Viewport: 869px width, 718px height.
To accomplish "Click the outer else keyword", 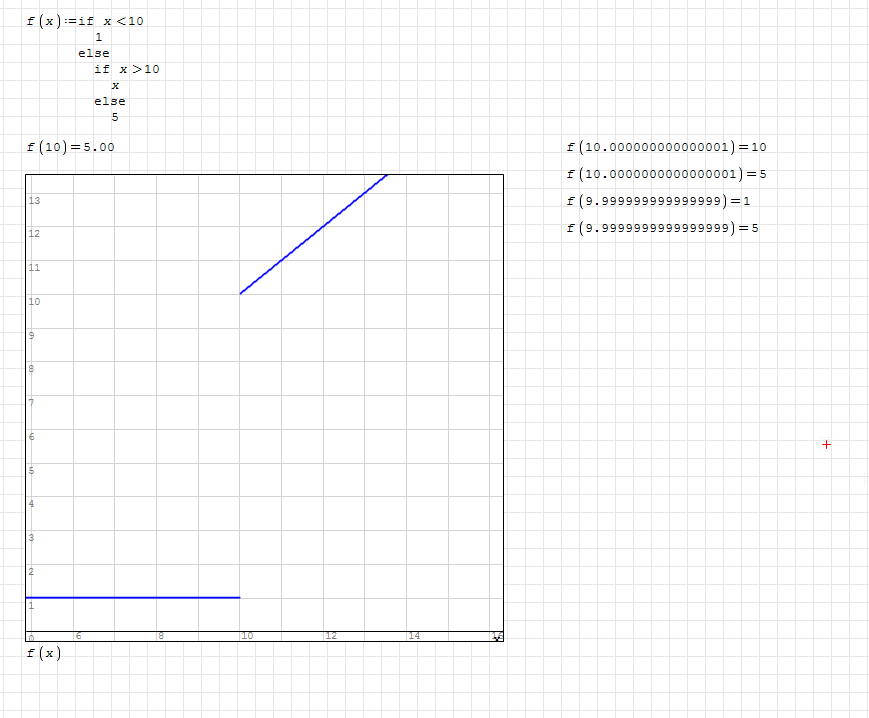I will coord(93,53).
